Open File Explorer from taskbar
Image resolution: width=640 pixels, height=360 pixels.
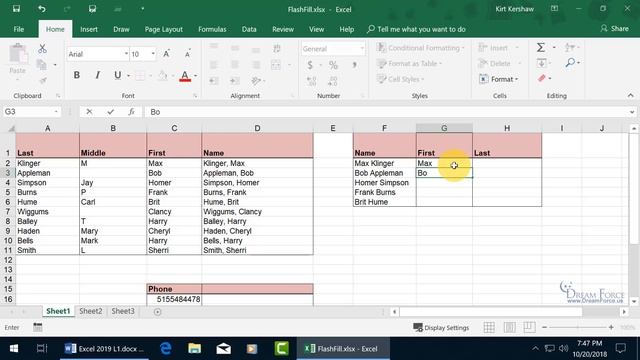pos(194,349)
